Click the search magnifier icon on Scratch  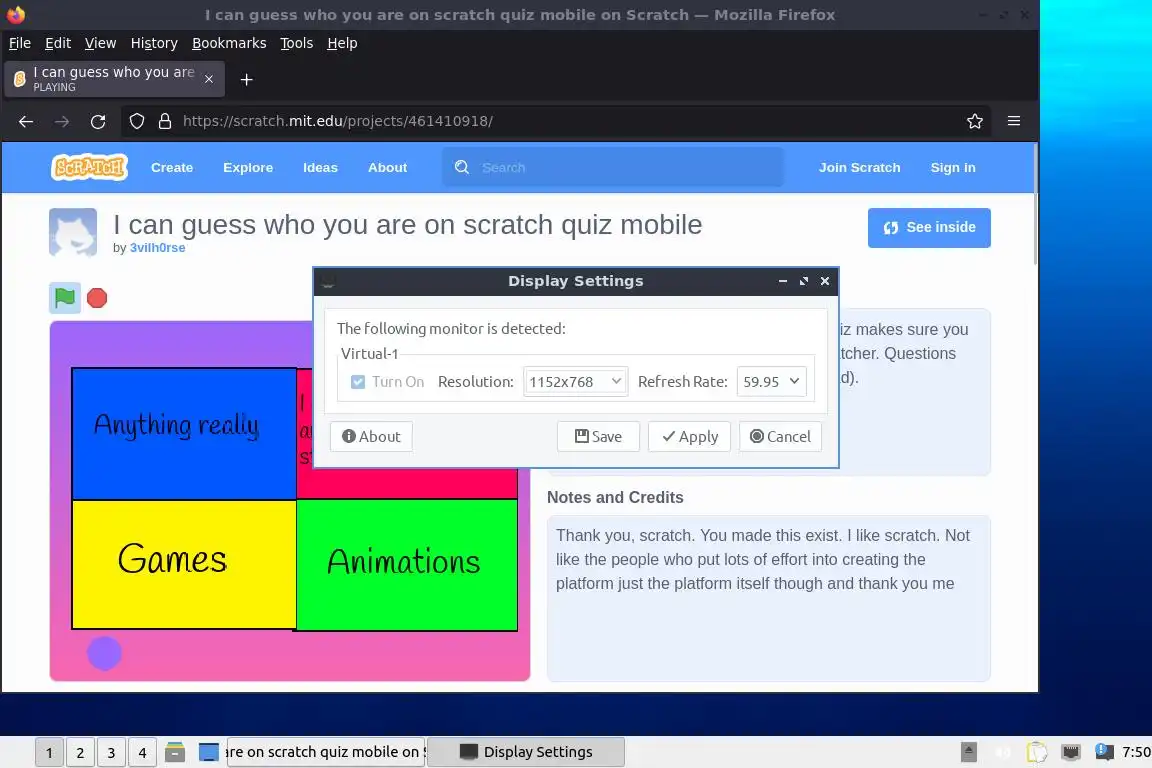pos(461,168)
